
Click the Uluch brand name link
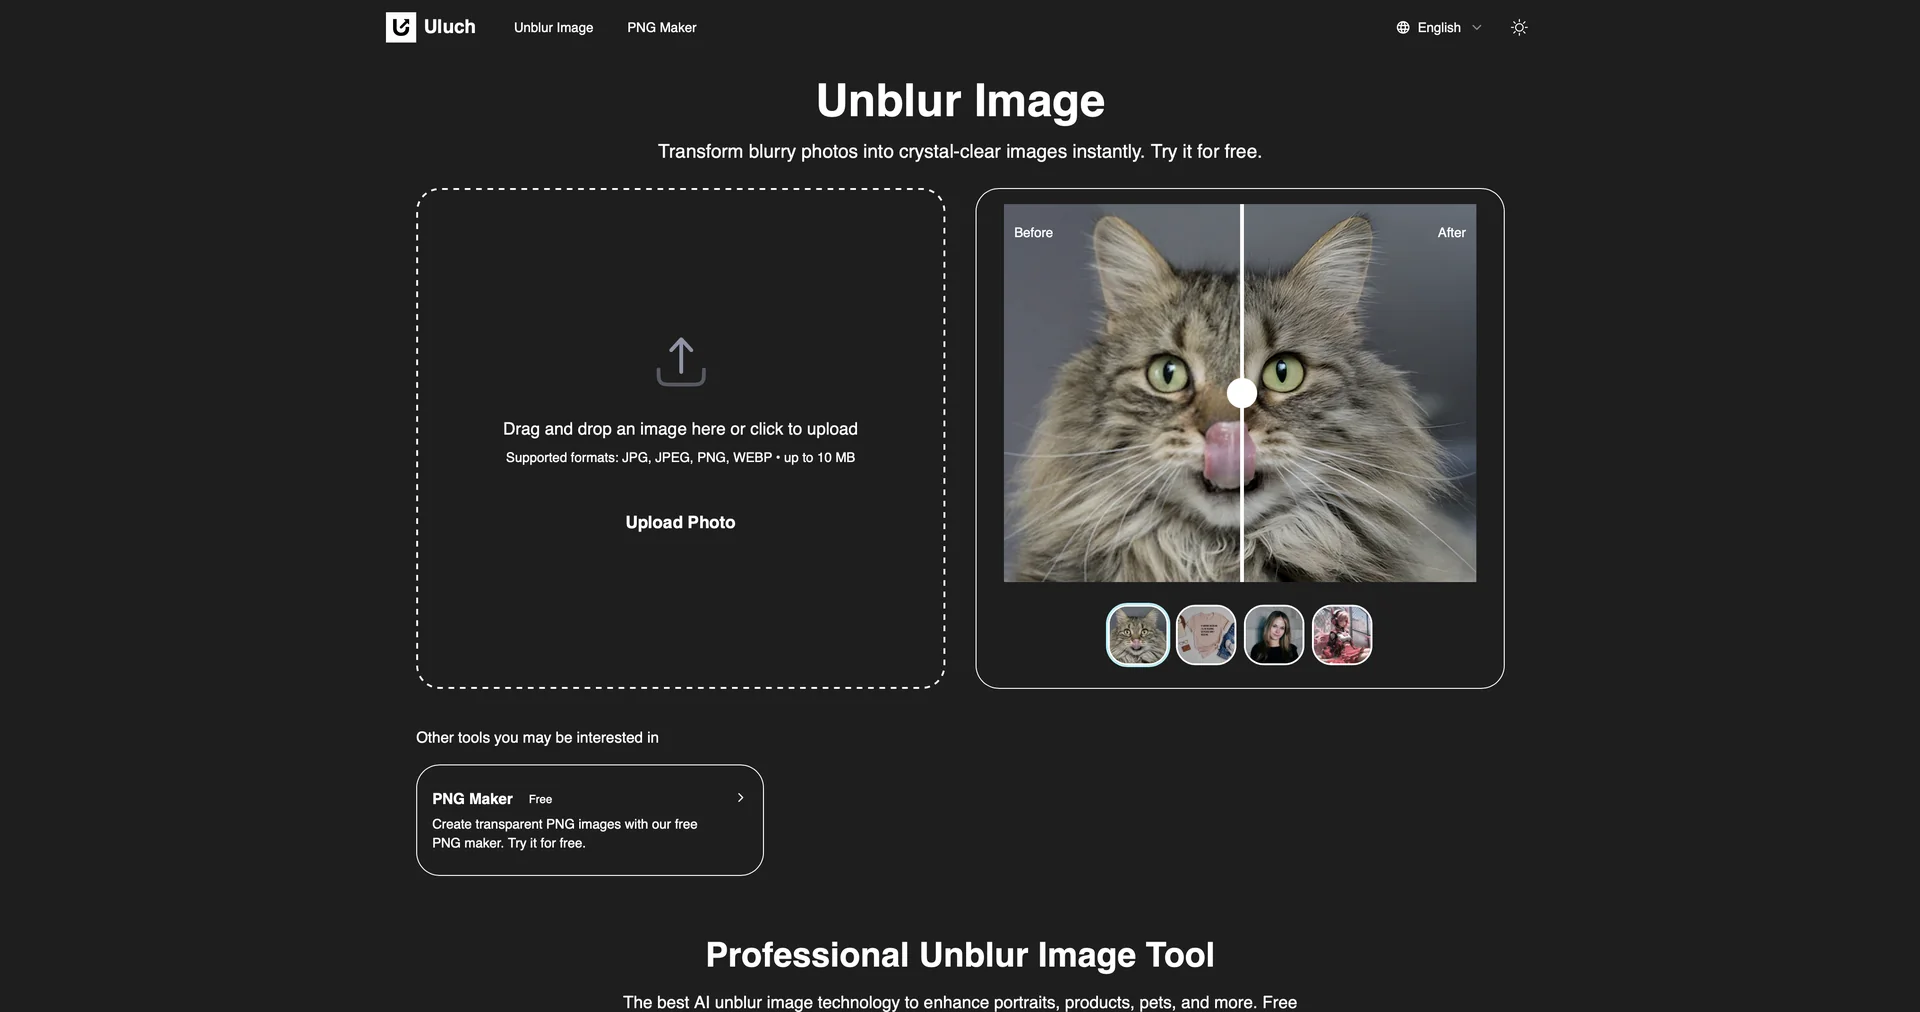450,27
